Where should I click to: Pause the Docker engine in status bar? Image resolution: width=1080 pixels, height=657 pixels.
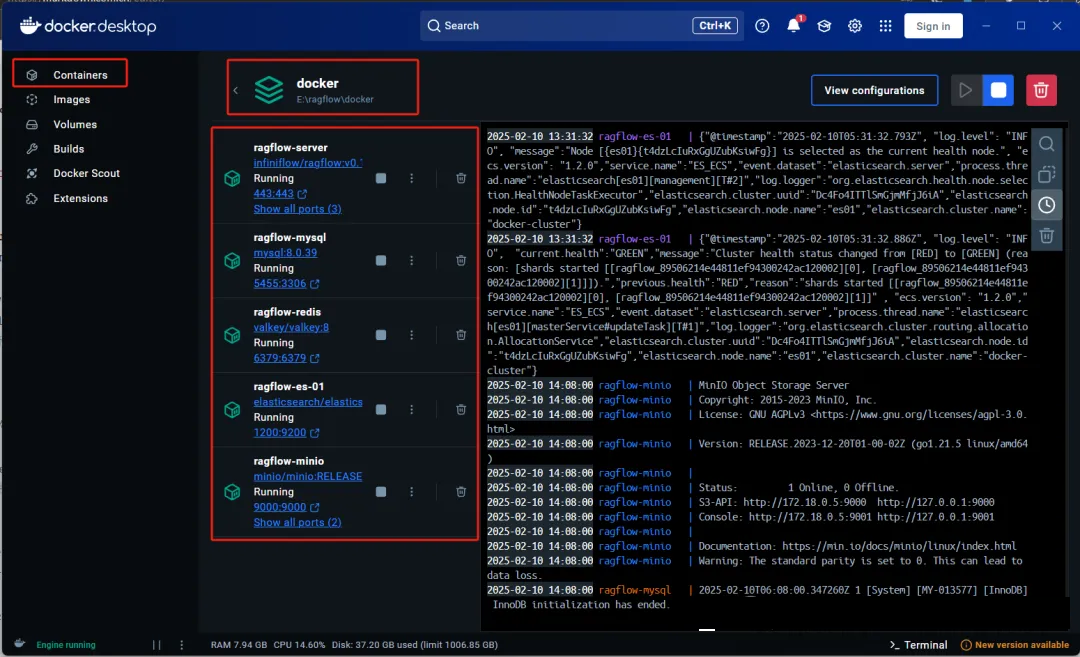(156, 645)
